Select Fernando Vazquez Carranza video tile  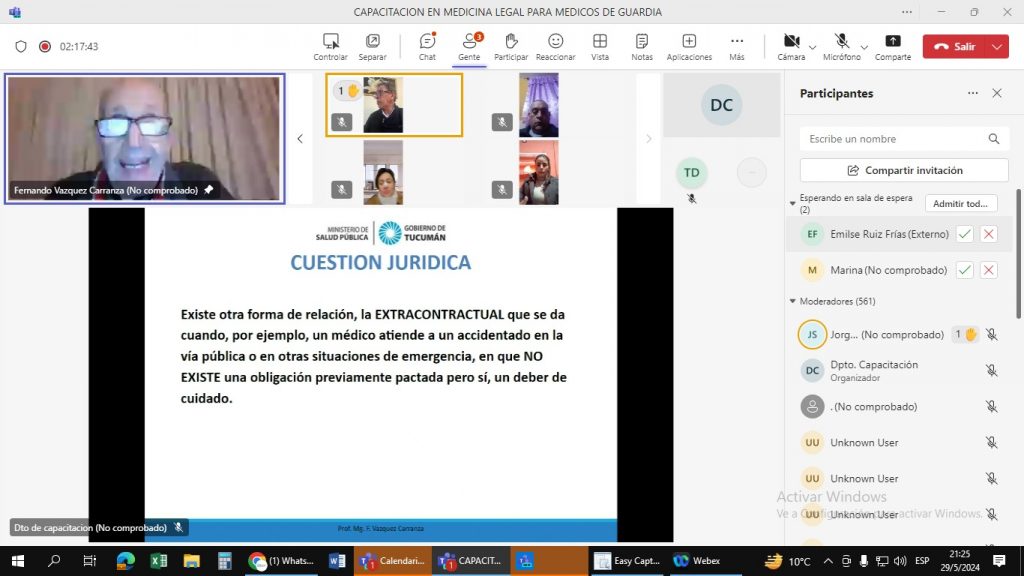[144, 138]
